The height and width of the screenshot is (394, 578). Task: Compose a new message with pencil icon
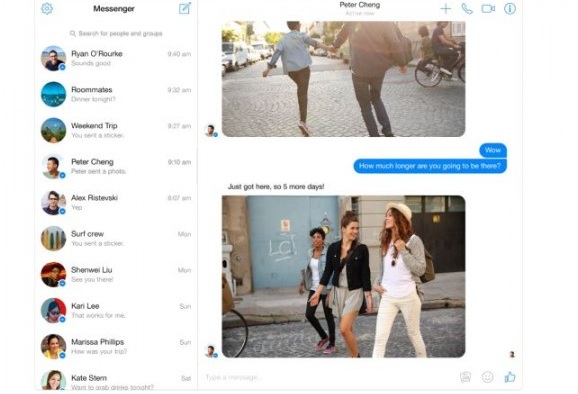point(185,8)
